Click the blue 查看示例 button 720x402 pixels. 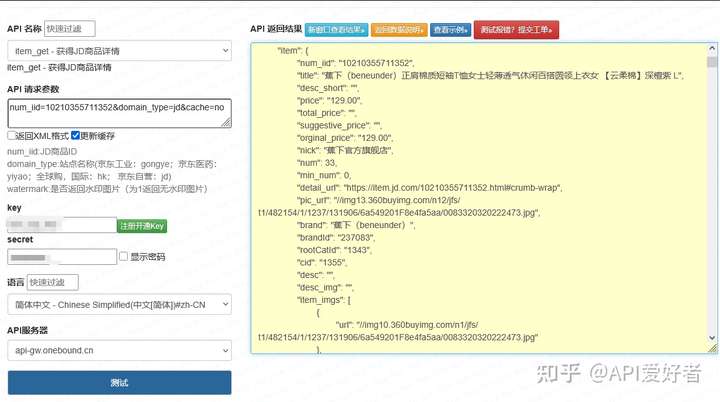coord(450,30)
